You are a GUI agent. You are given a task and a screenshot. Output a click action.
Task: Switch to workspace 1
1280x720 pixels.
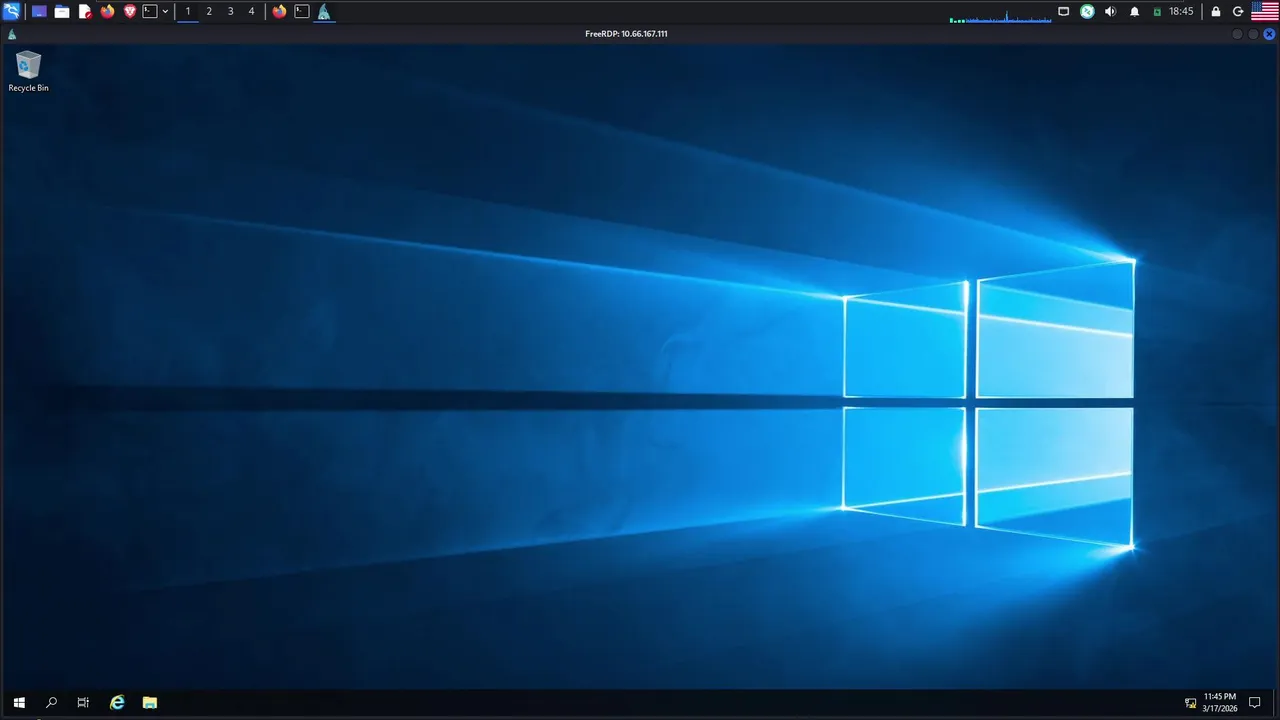coord(188,11)
